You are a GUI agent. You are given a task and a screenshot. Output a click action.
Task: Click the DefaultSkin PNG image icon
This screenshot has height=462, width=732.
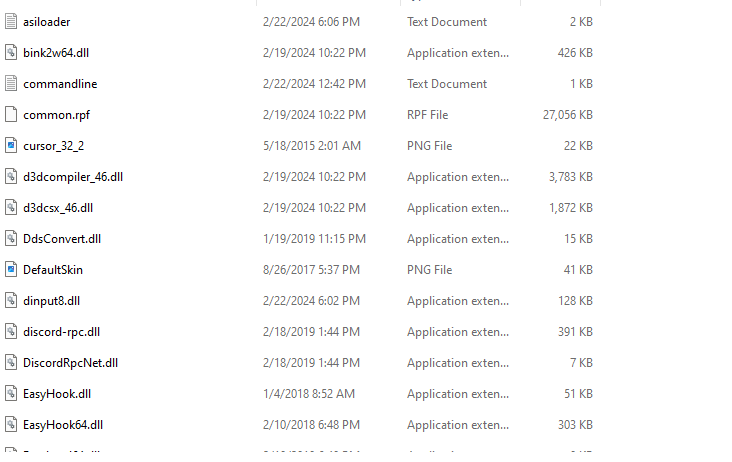pos(11,270)
